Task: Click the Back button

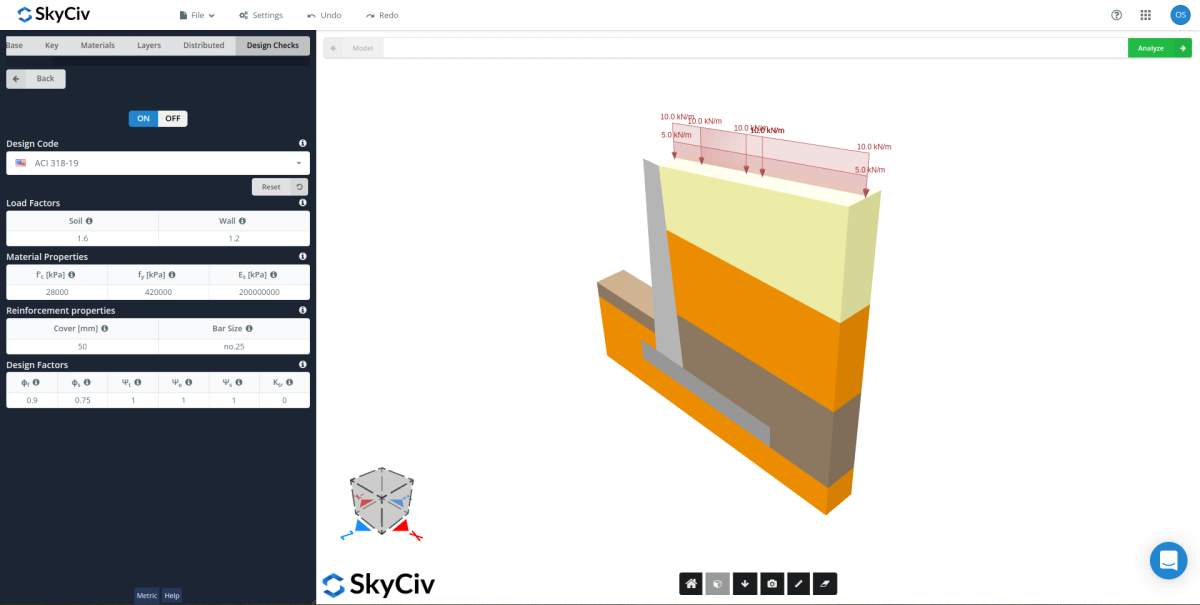Action: (35, 78)
